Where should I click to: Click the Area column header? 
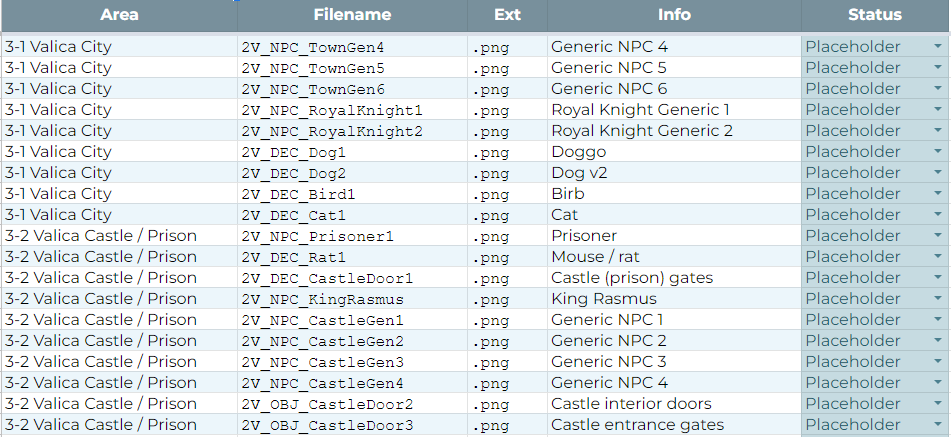pos(119,15)
